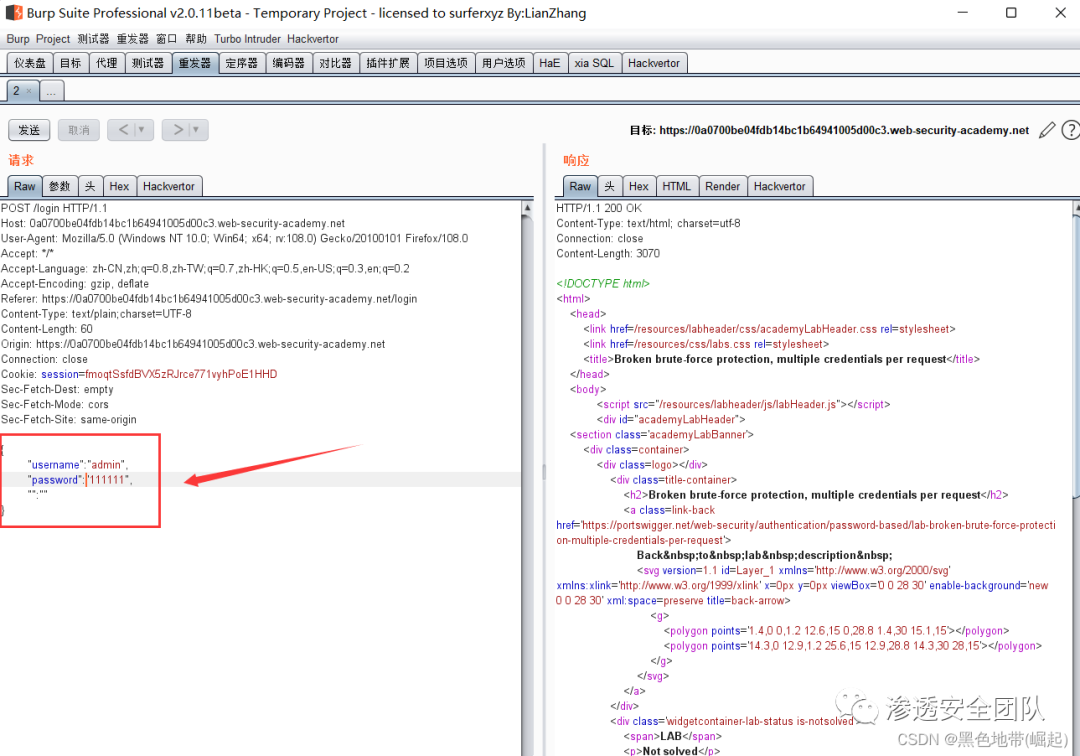Image resolution: width=1080 pixels, height=756 pixels.
Task: Select the response Raw tab
Action: [580, 186]
